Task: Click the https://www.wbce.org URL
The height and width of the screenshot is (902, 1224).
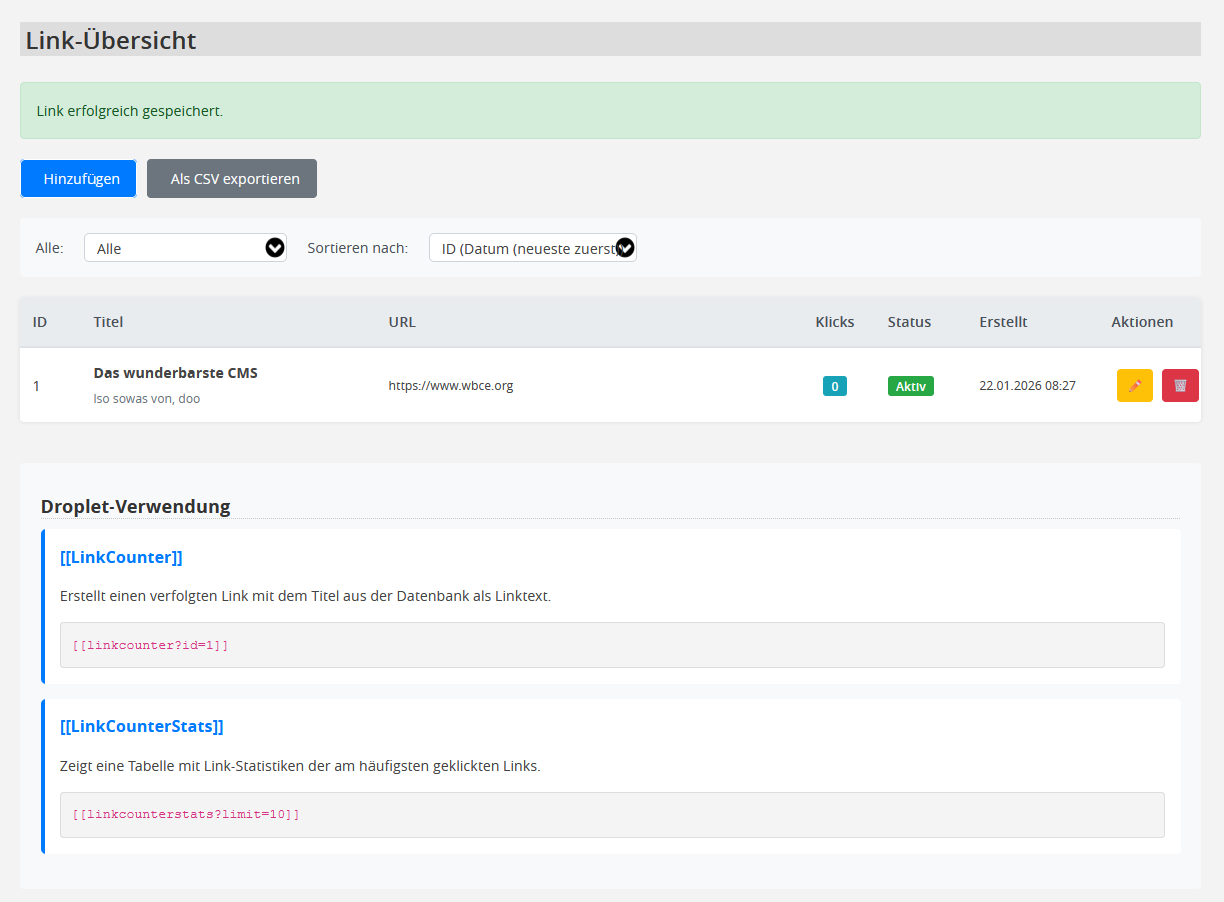Action: (x=450, y=385)
